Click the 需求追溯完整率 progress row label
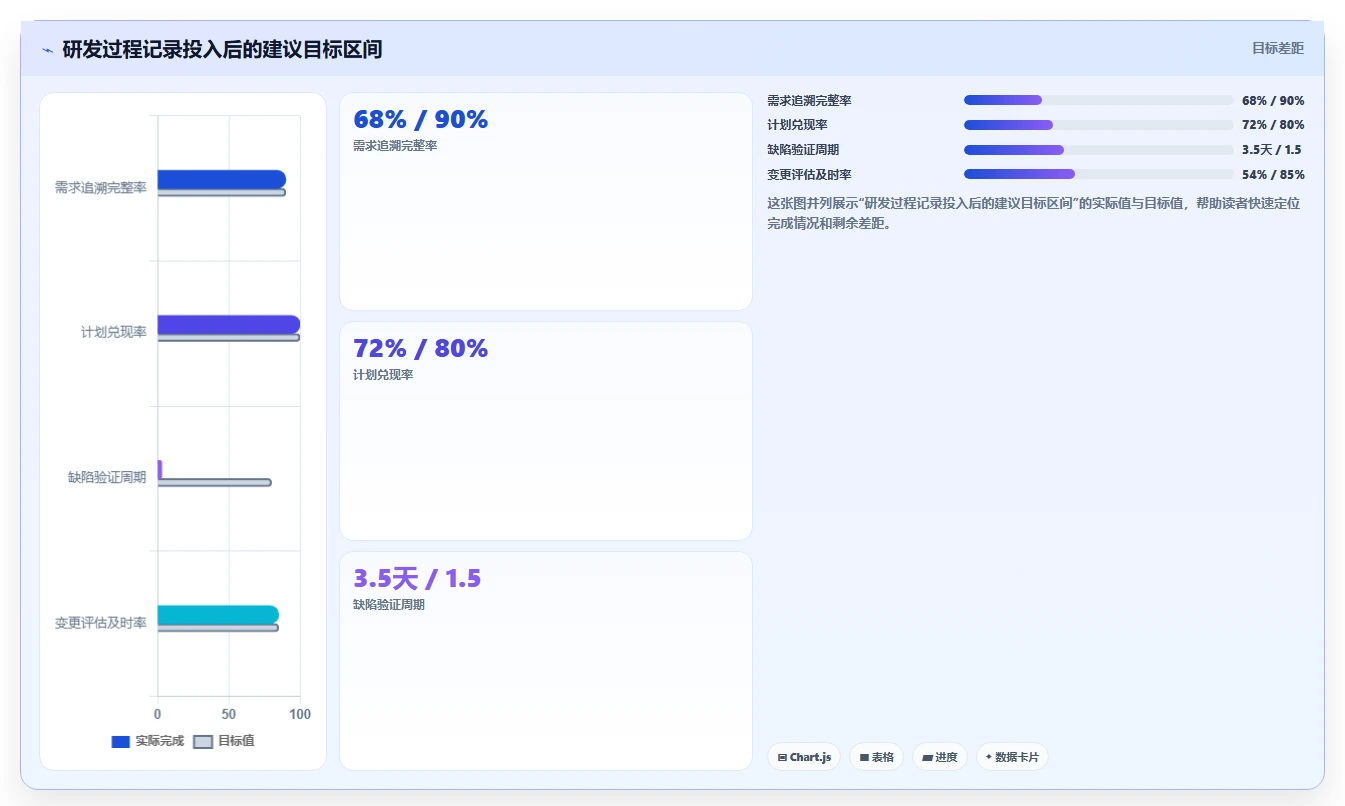This screenshot has width=1345, height=806. 809,101
